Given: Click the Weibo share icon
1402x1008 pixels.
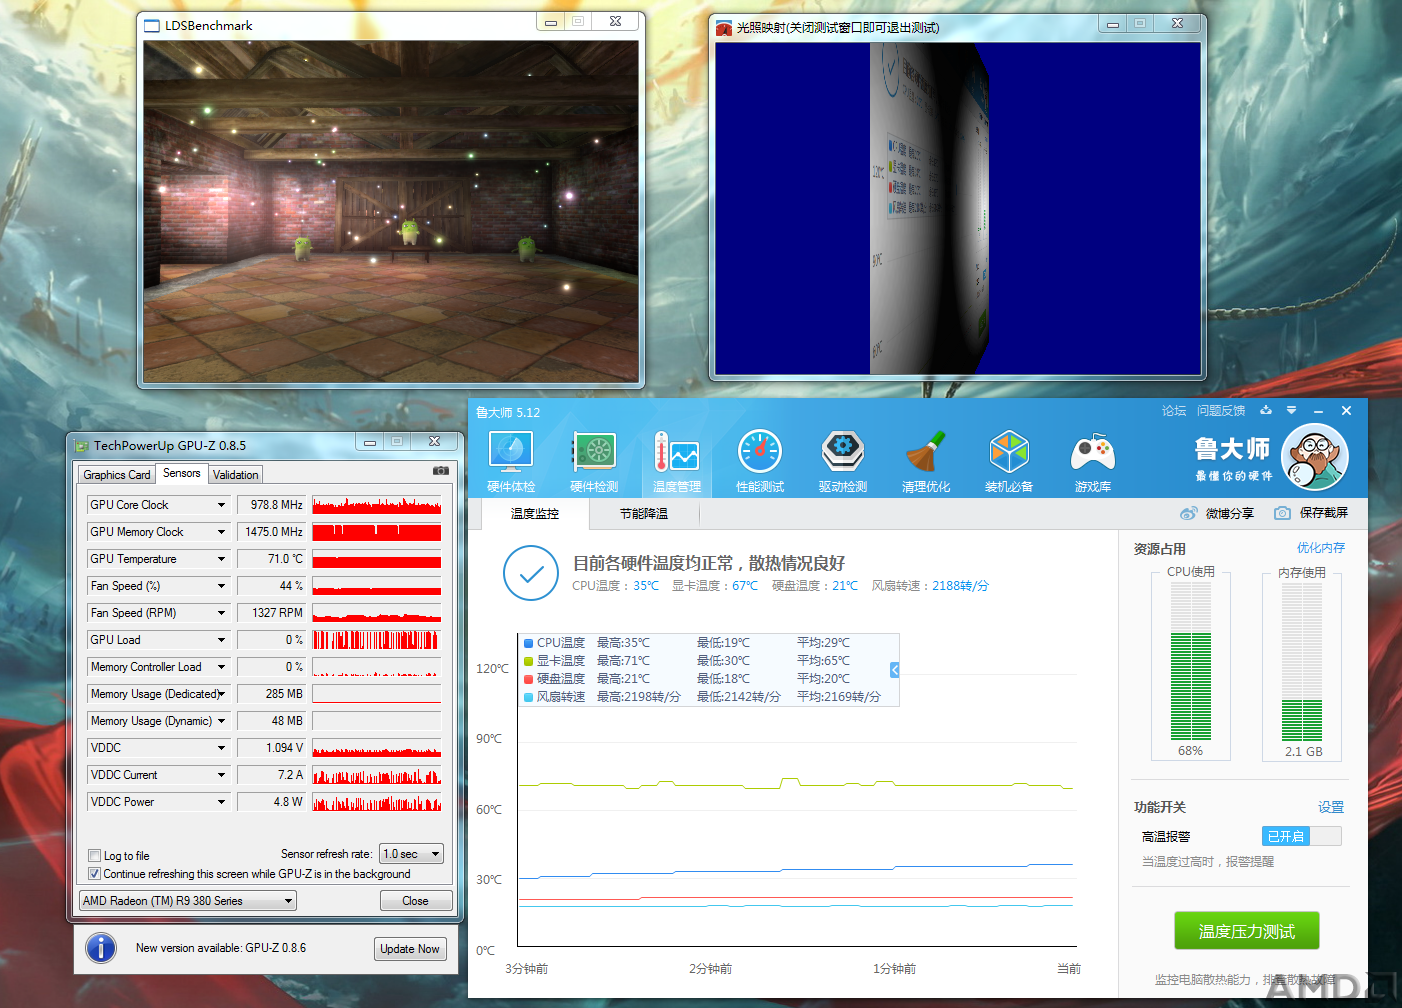Looking at the screenshot, I should 1188,513.
